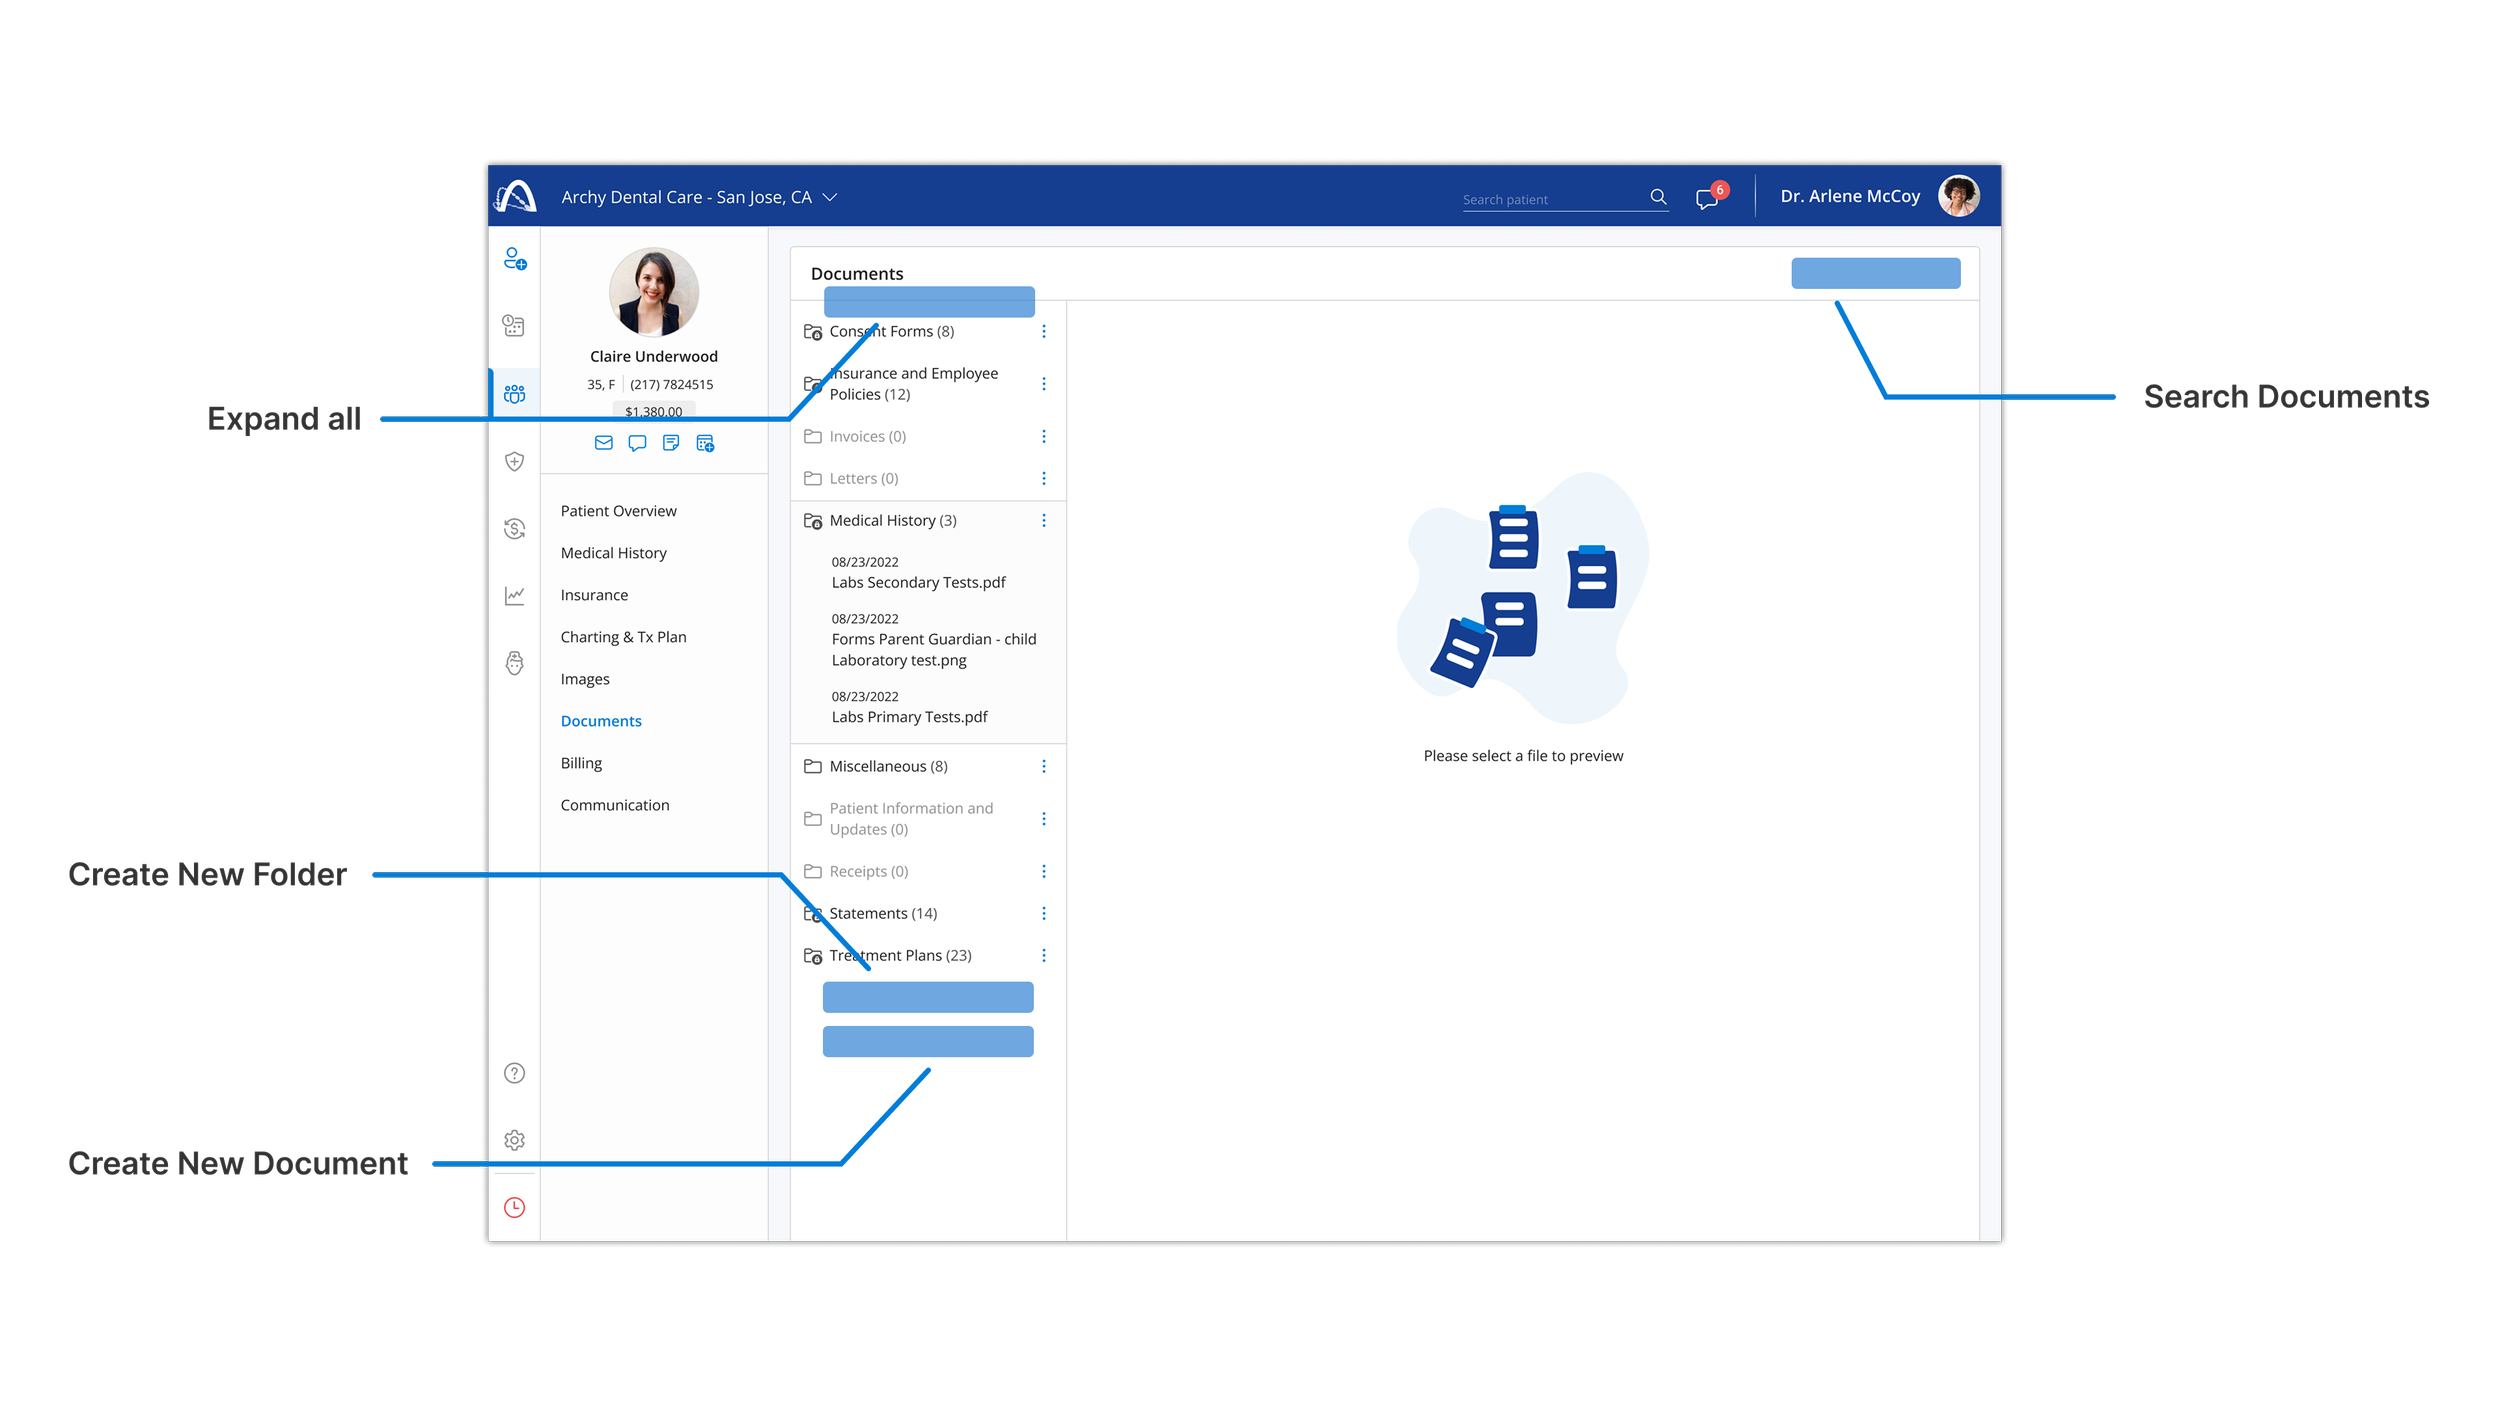
Task: Click the add new patient icon
Action: [x=515, y=259]
